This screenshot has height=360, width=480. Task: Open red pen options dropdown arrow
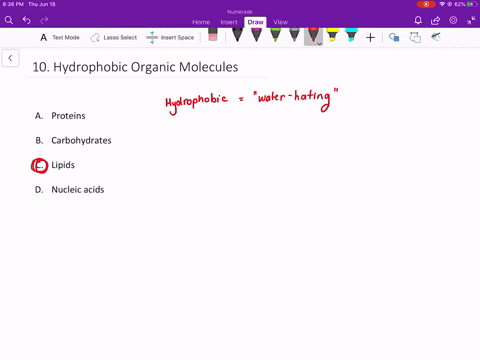pyautogui.click(x=319, y=44)
